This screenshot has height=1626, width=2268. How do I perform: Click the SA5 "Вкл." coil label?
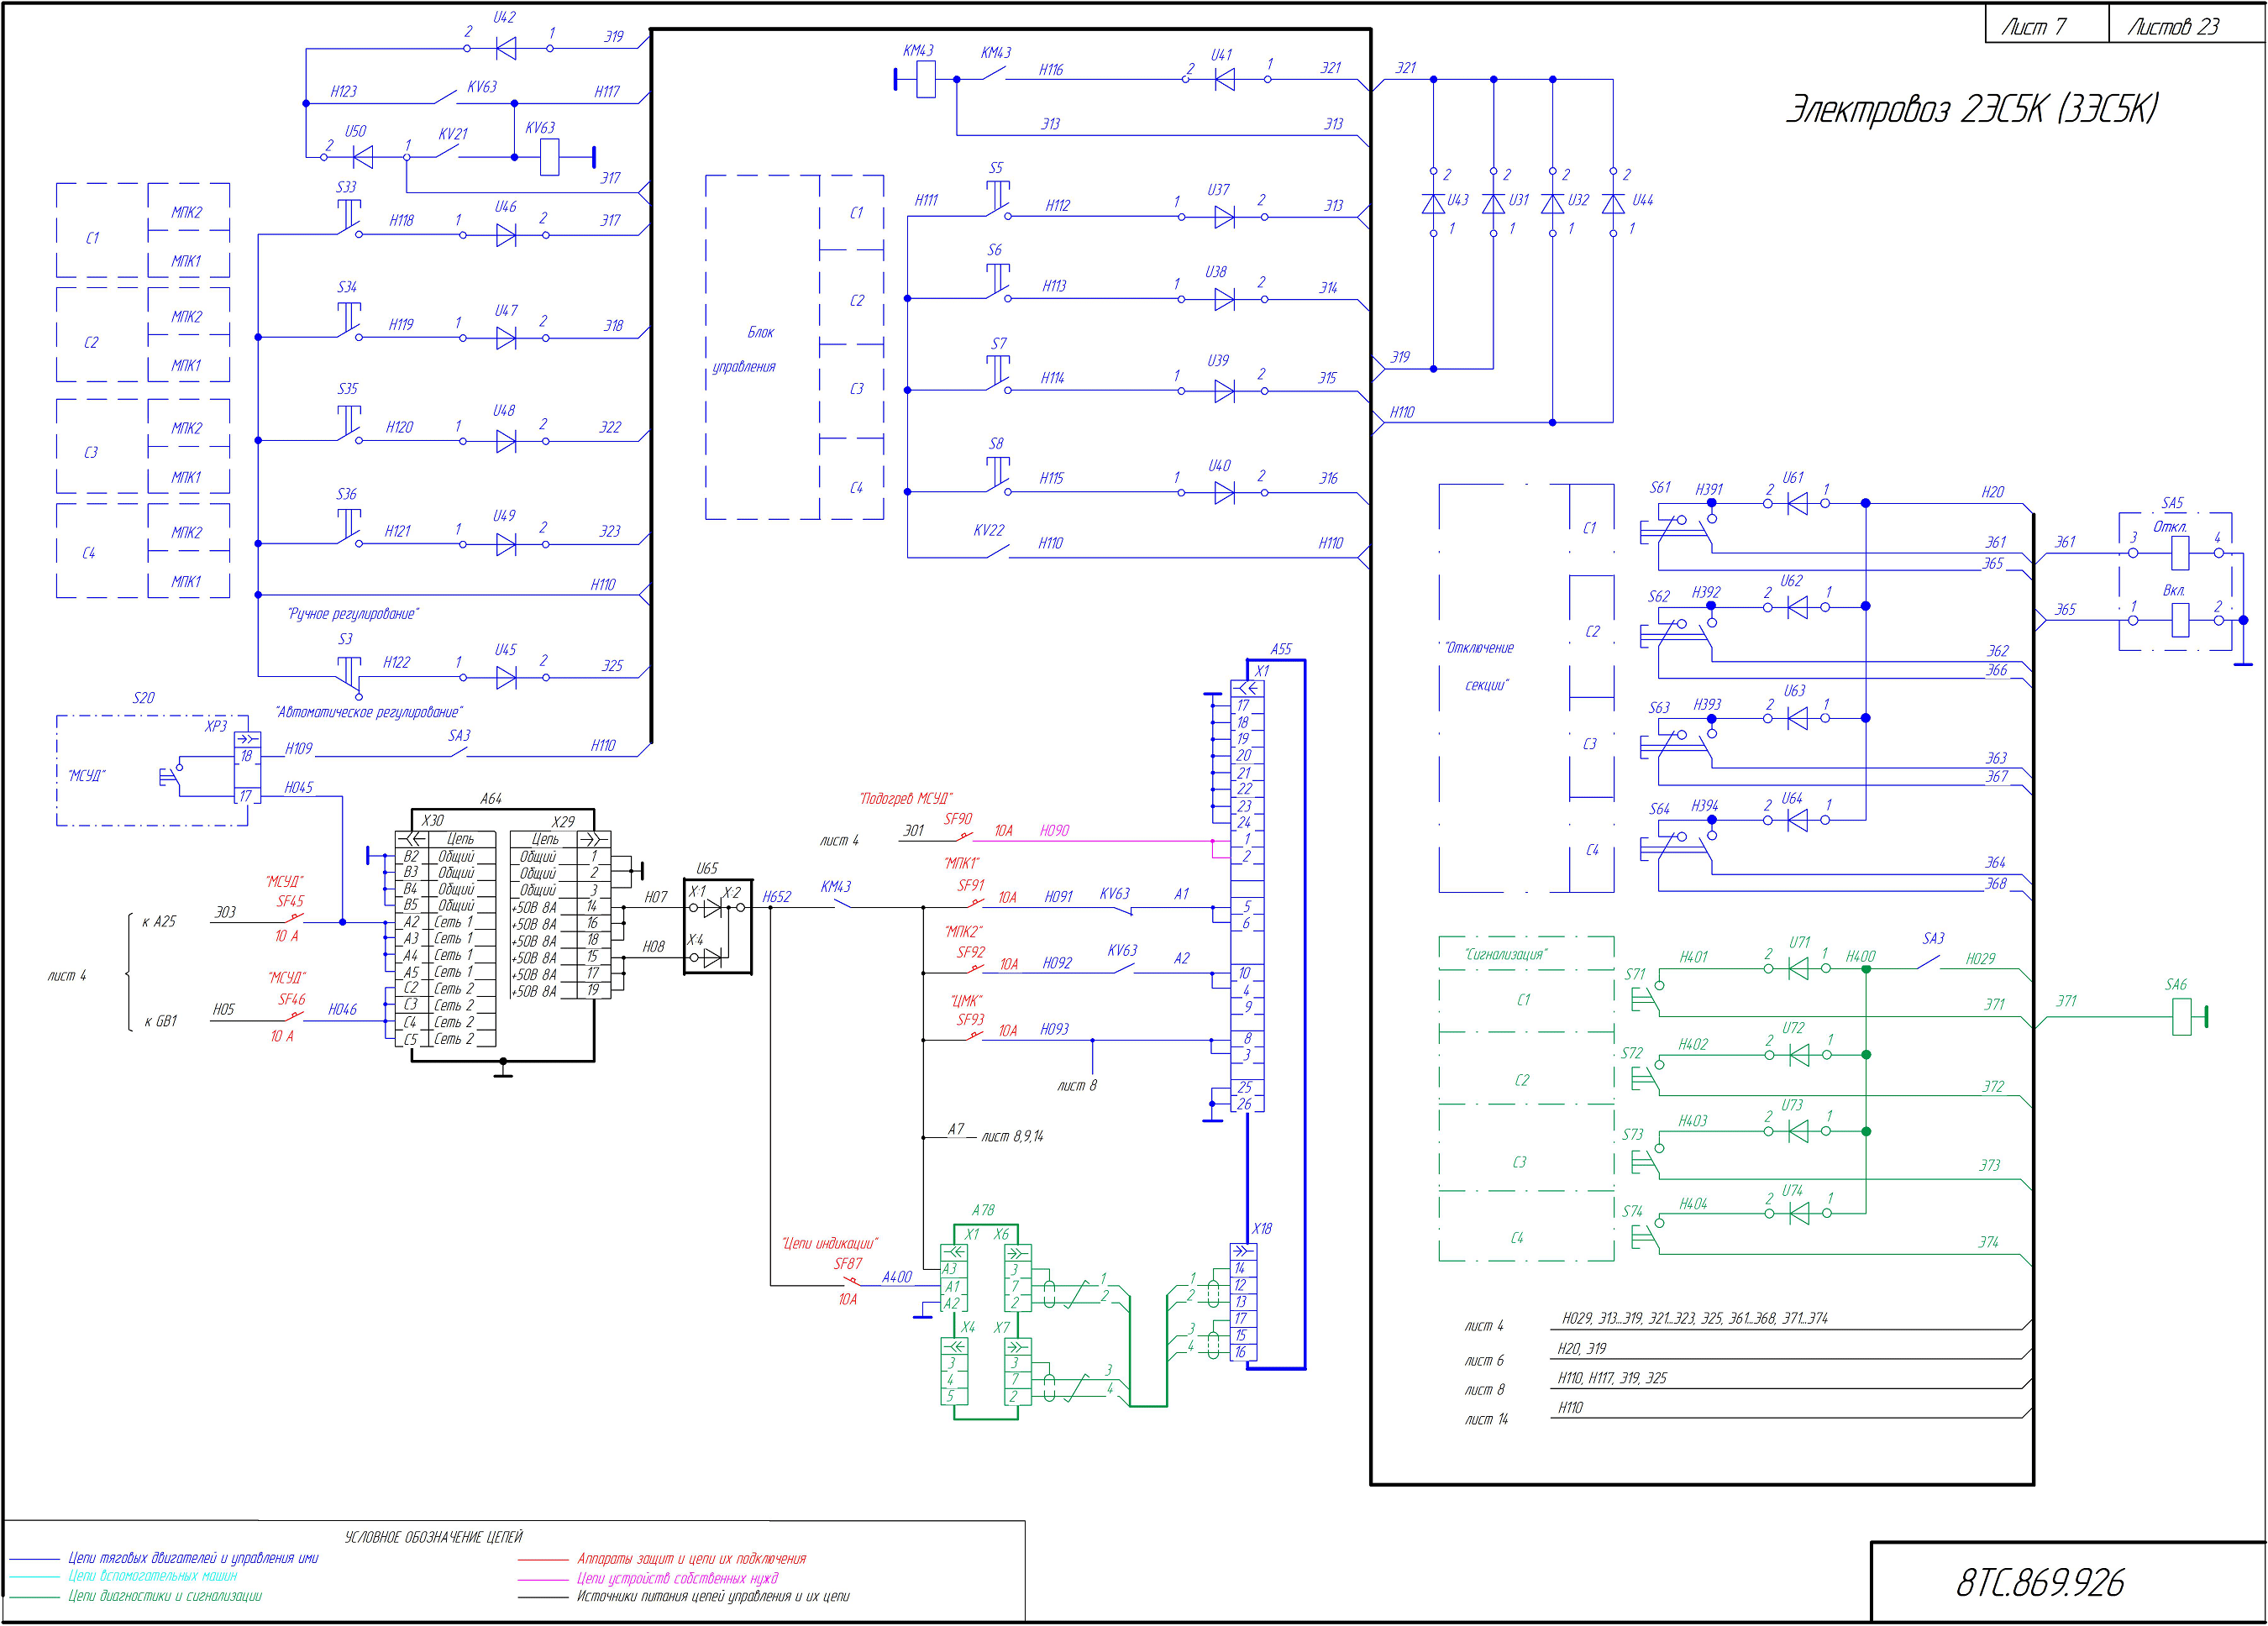click(2174, 590)
